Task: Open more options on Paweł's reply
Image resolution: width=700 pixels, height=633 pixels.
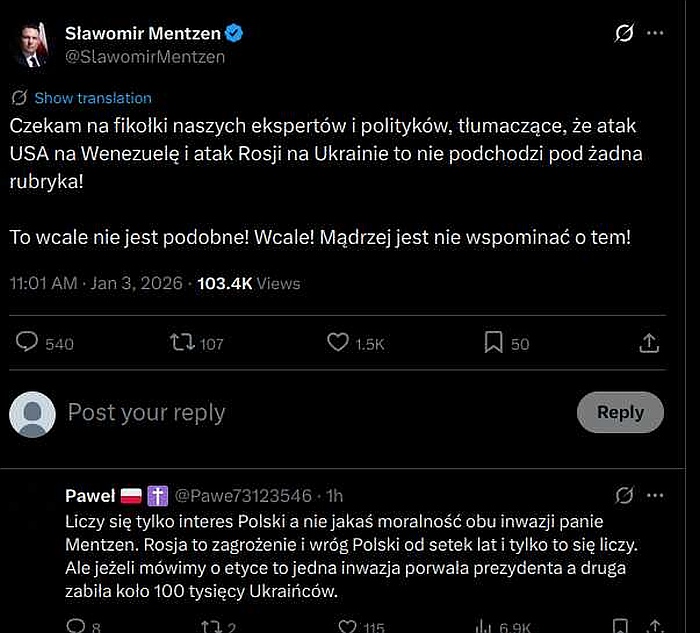Action: (x=655, y=495)
